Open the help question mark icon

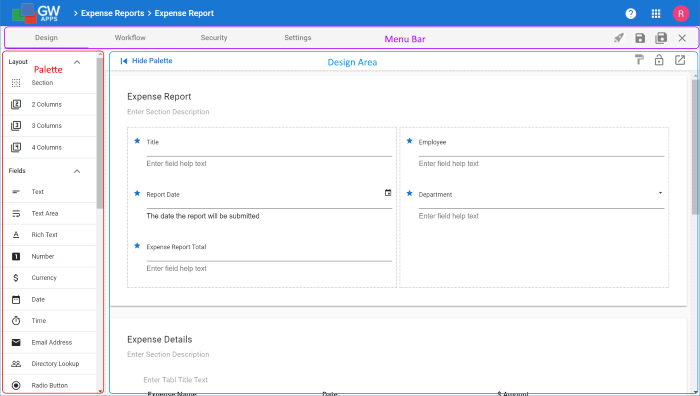tap(630, 13)
